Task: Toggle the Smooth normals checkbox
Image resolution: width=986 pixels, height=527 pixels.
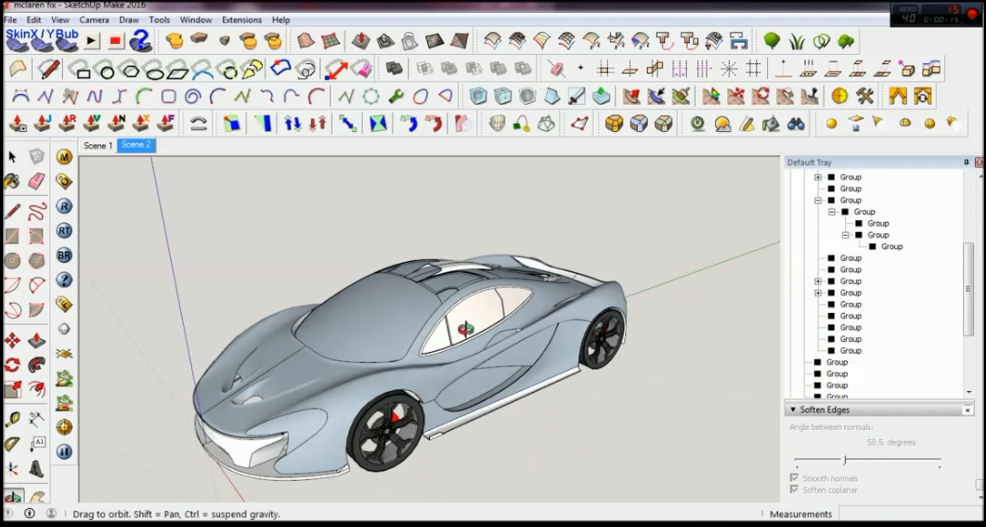Action: (794, 479)
